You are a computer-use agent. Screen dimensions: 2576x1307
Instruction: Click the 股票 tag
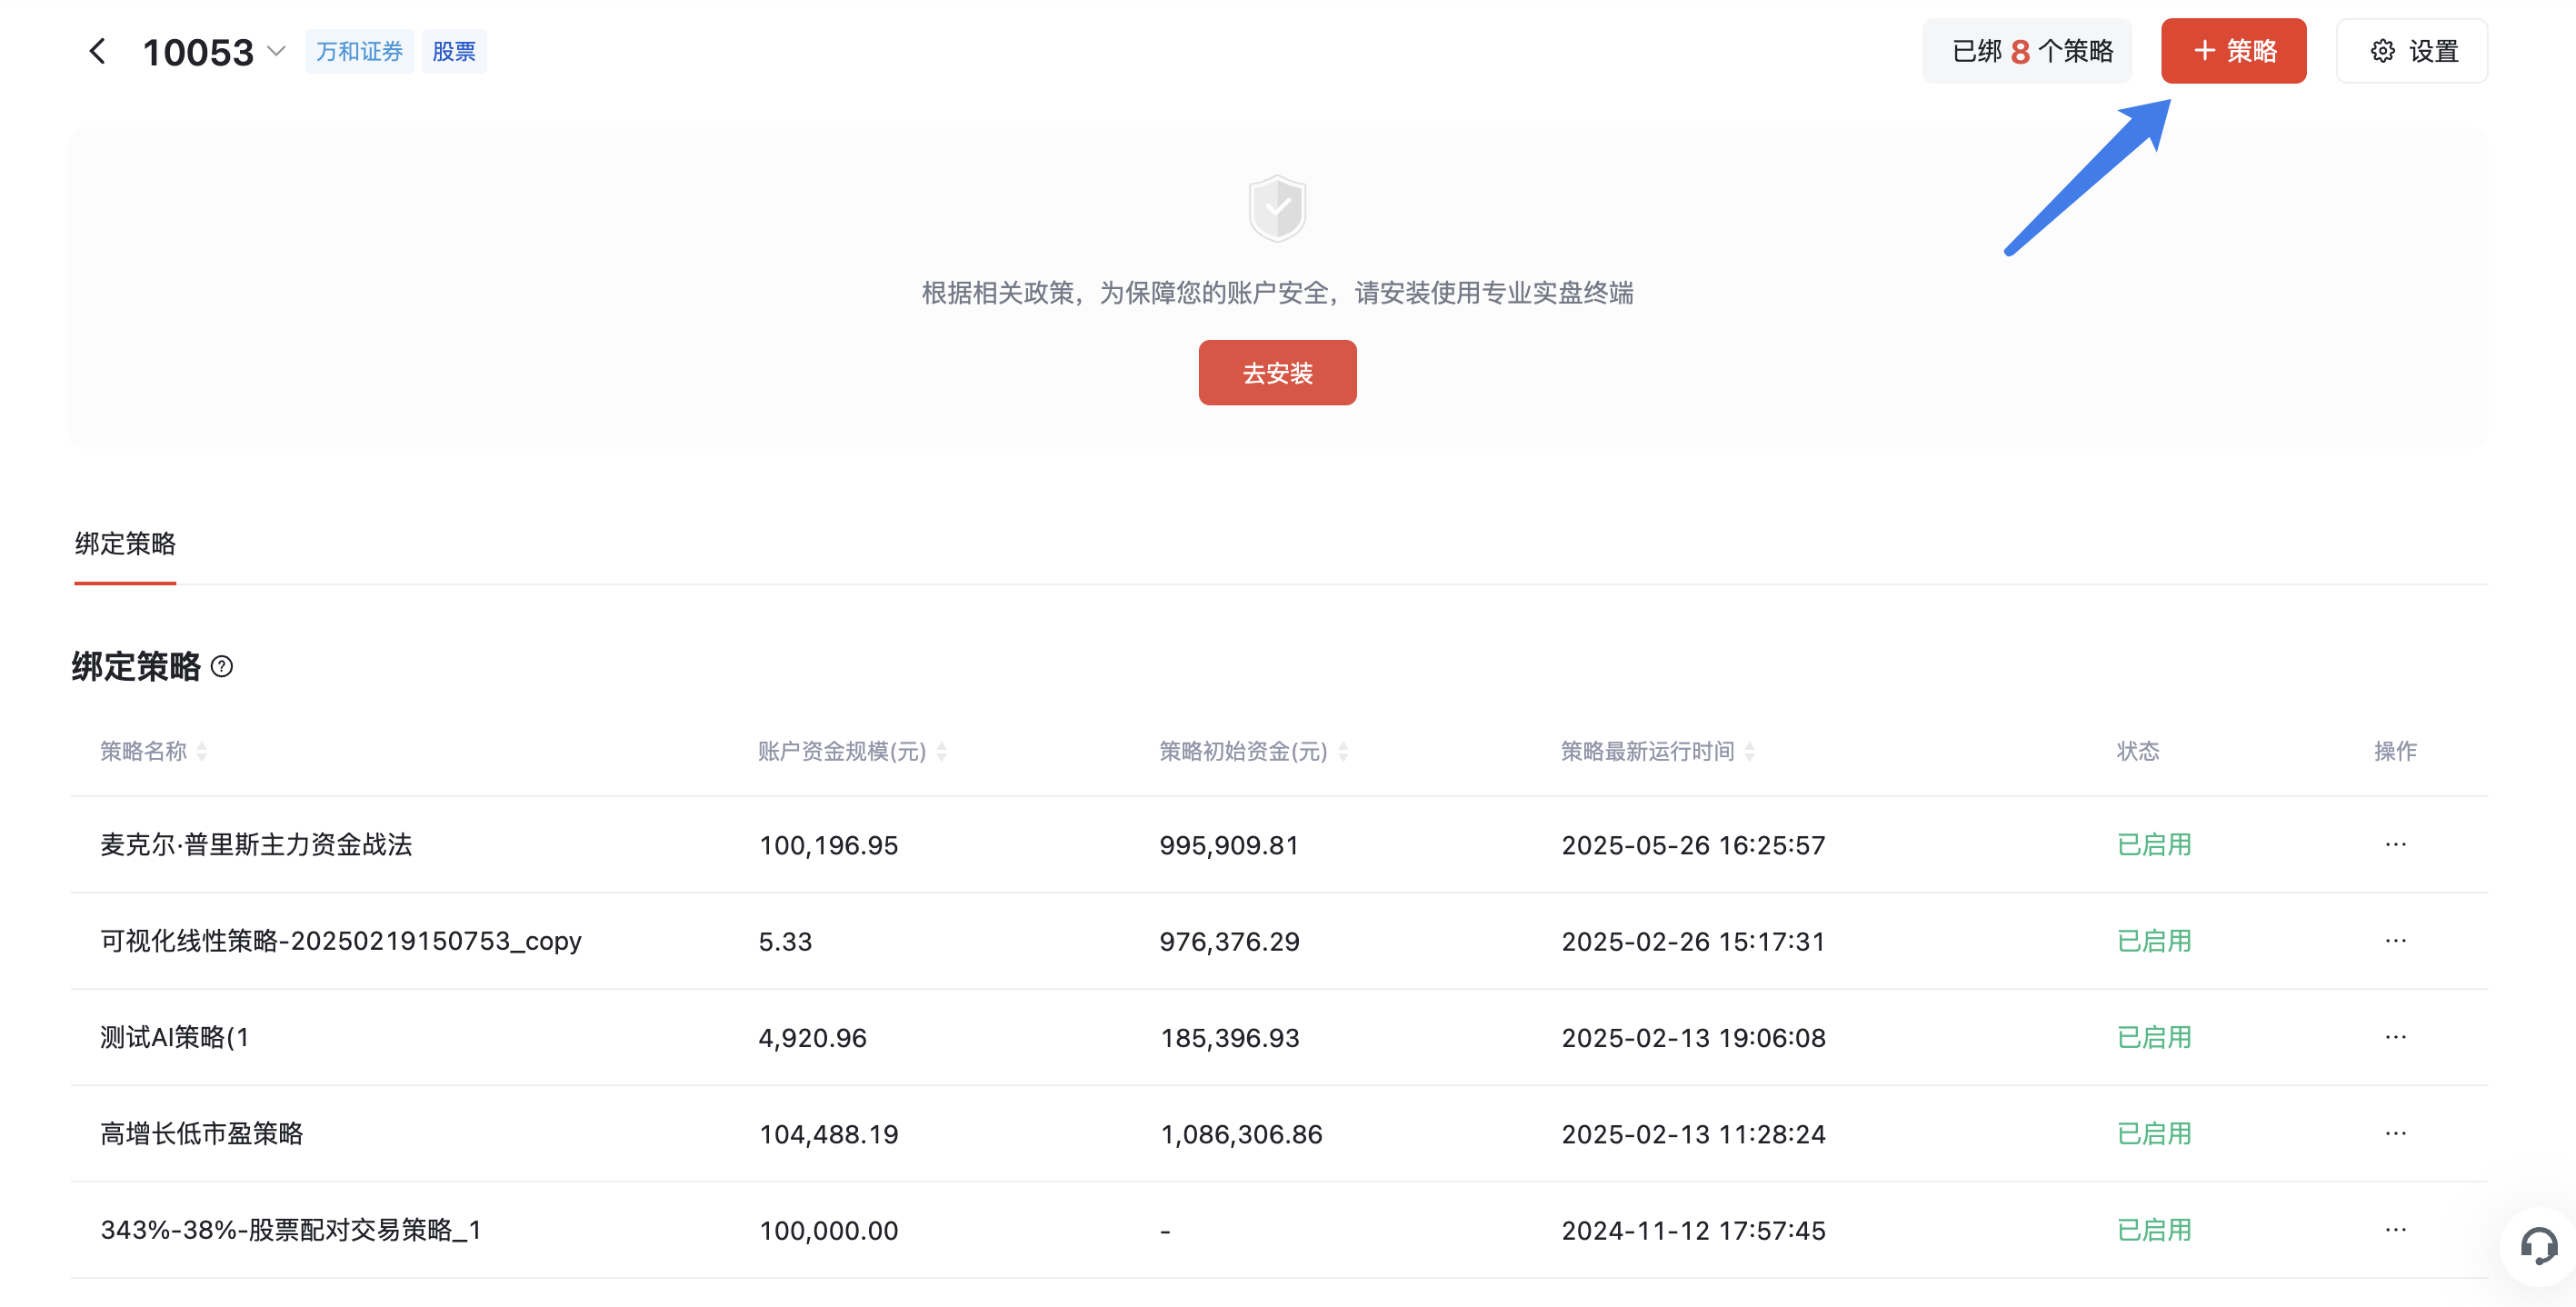pyautogui.click(x=453, y=51)
